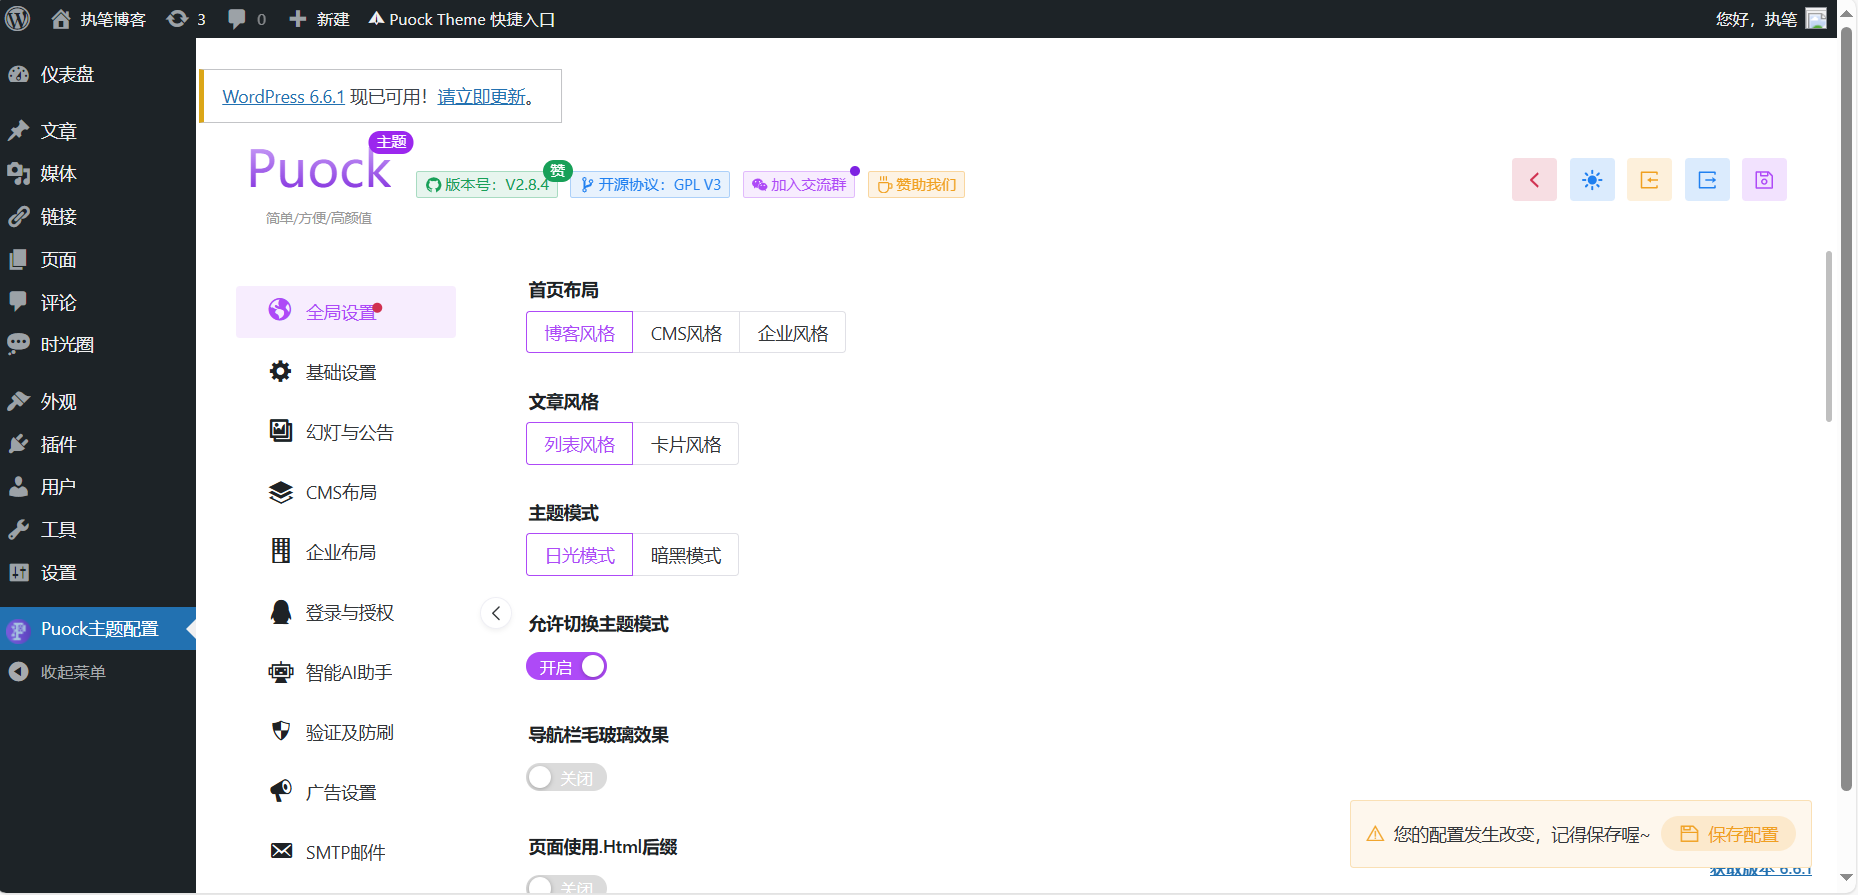Choose 日光模式 theme mode
Viewport: 1858px width, 895px height.
(x=580, y=555)
